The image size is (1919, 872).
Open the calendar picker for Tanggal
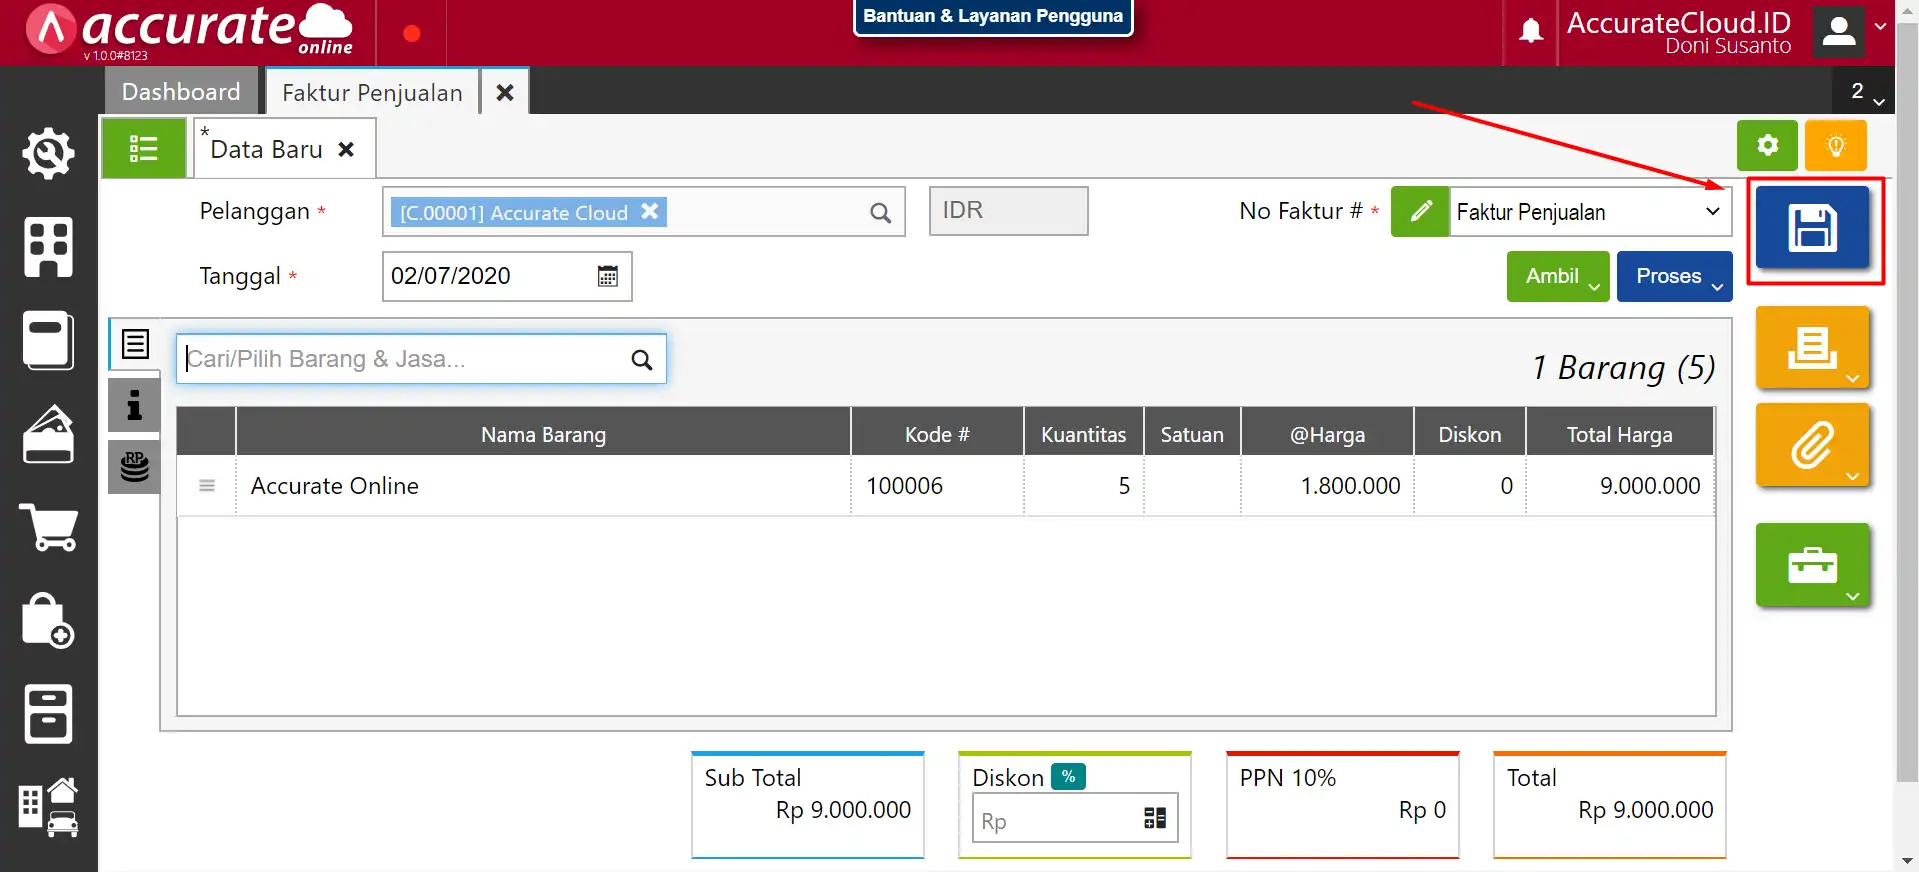point(607,276)
